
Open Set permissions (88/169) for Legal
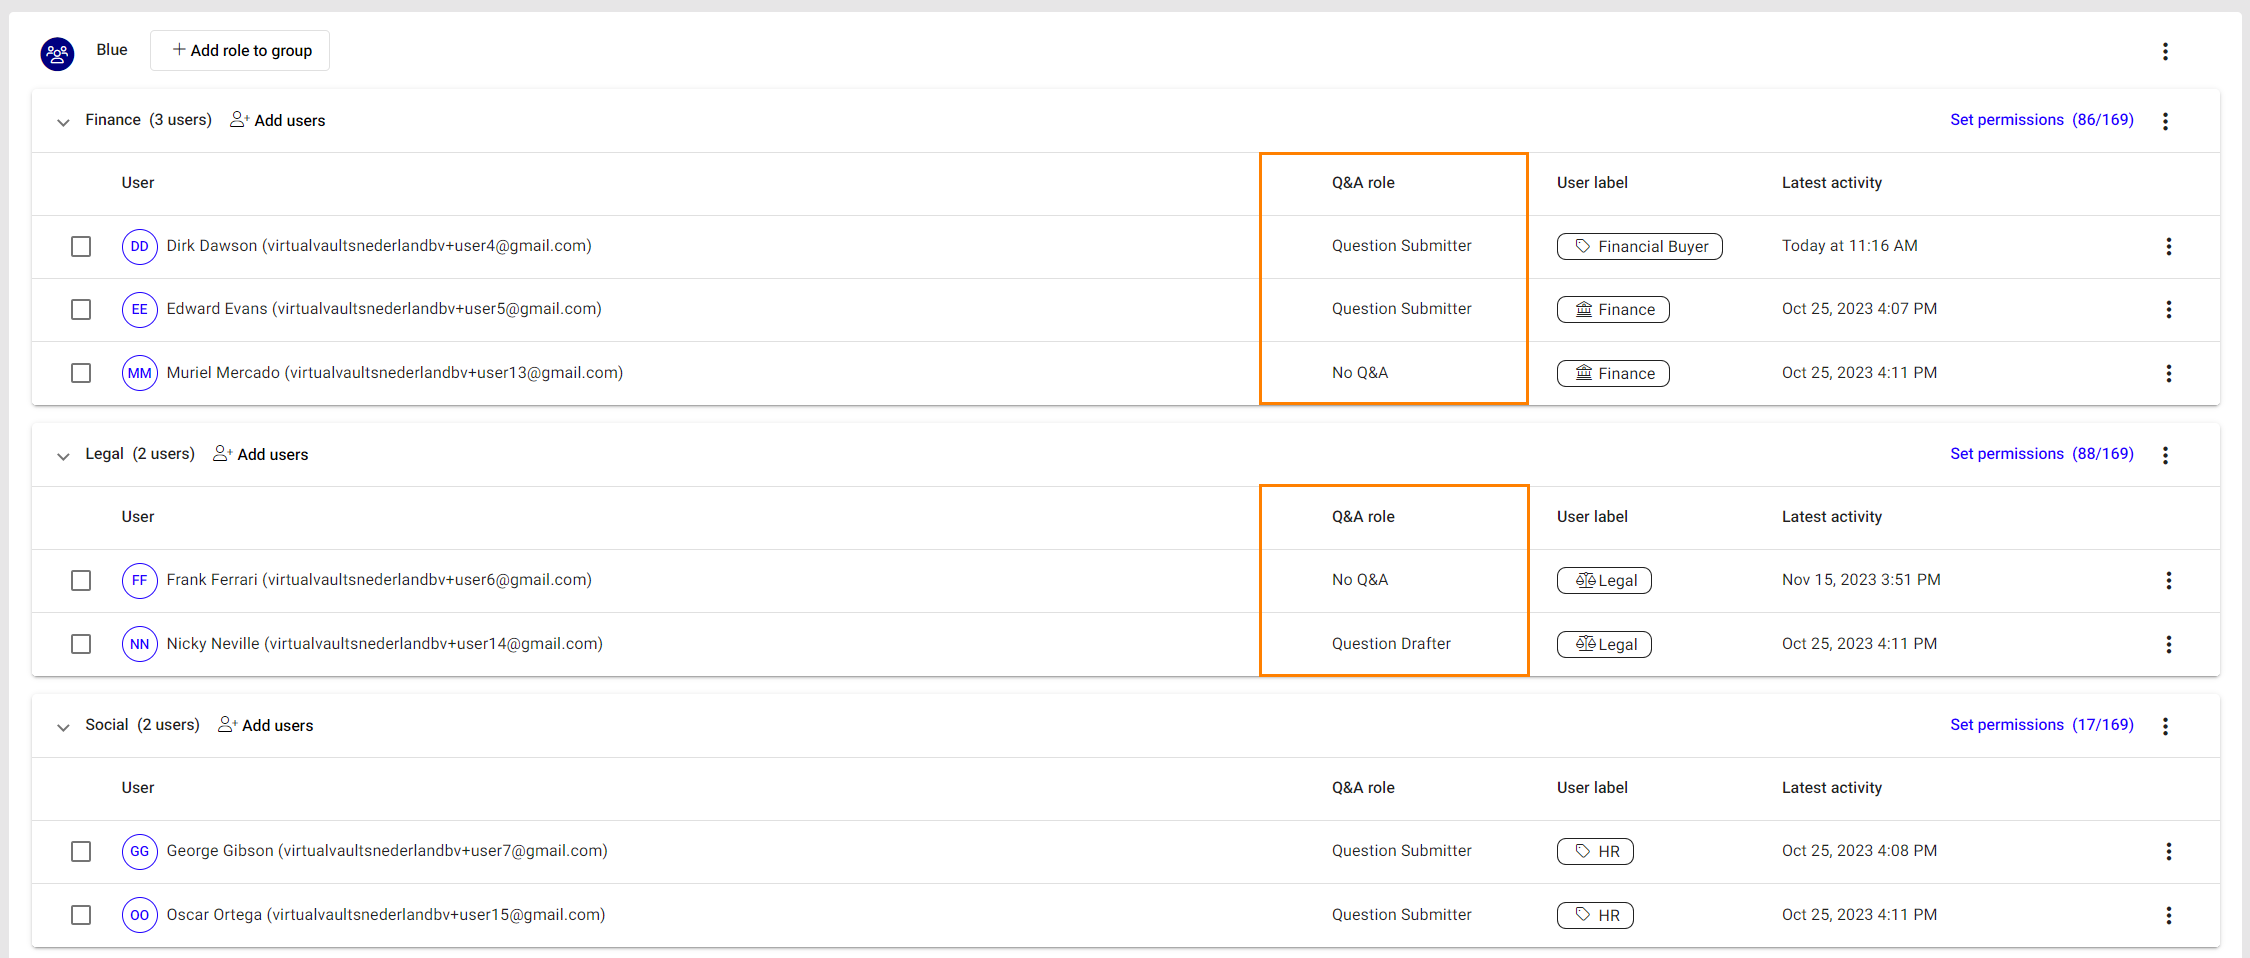[2041, 454]
